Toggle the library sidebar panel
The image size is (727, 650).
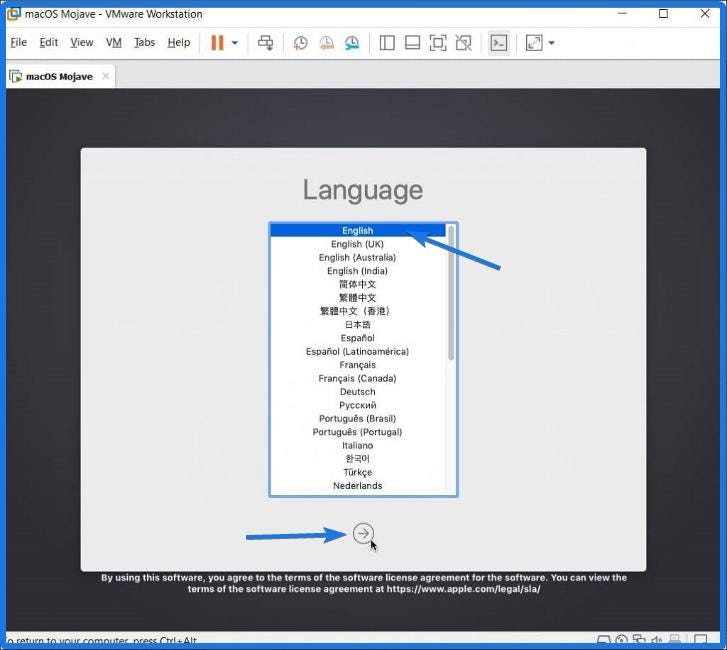pyautogui.click(x=387, y=43)
